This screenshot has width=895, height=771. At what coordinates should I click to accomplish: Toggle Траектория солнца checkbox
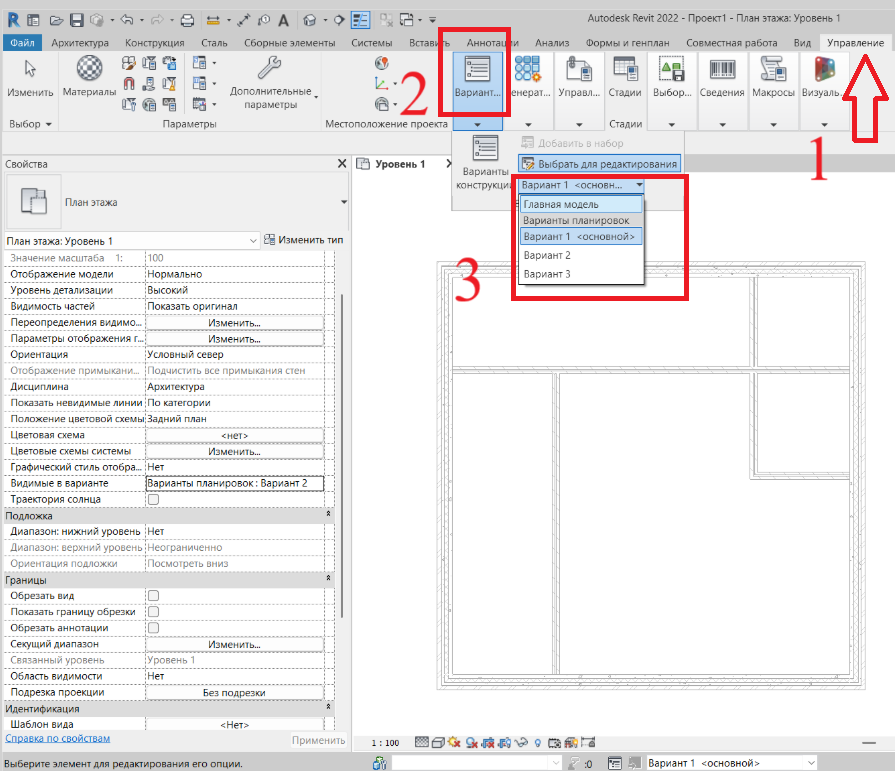[x=154, y=499]
